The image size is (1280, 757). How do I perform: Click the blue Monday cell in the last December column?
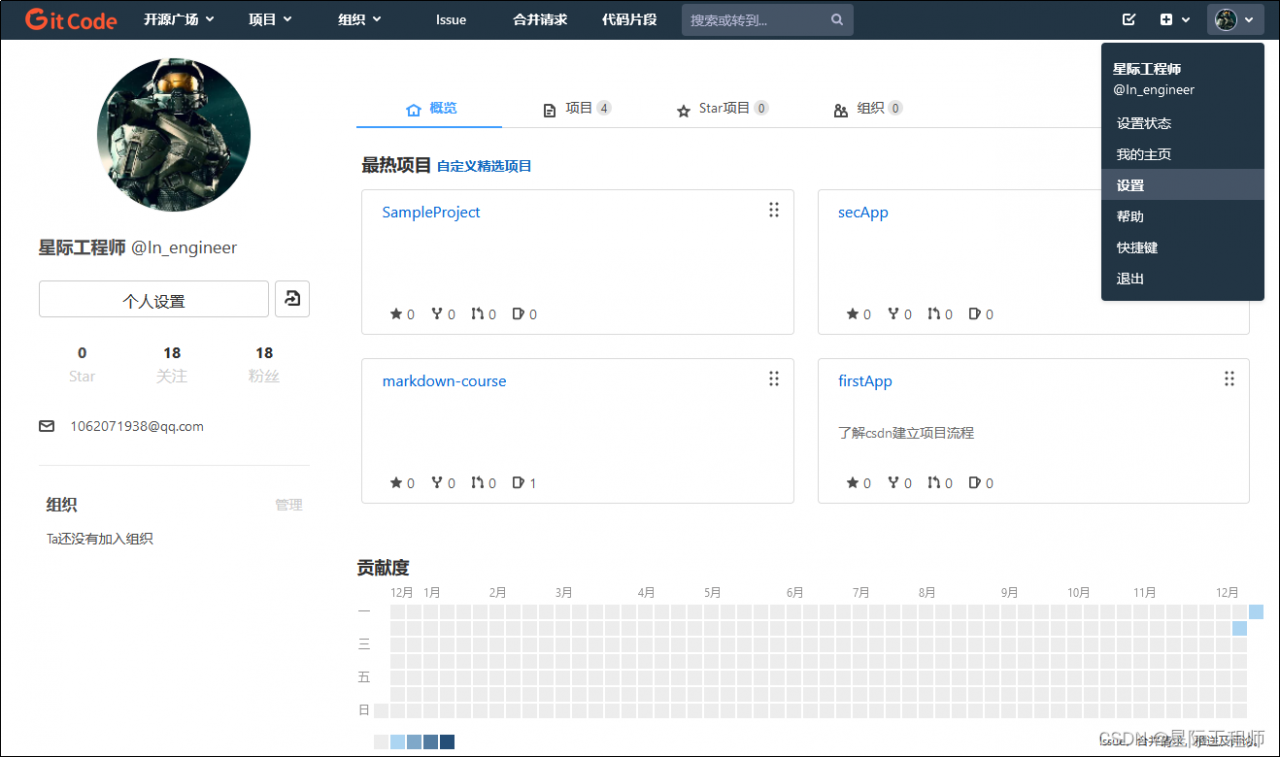tap(1256, 612)
